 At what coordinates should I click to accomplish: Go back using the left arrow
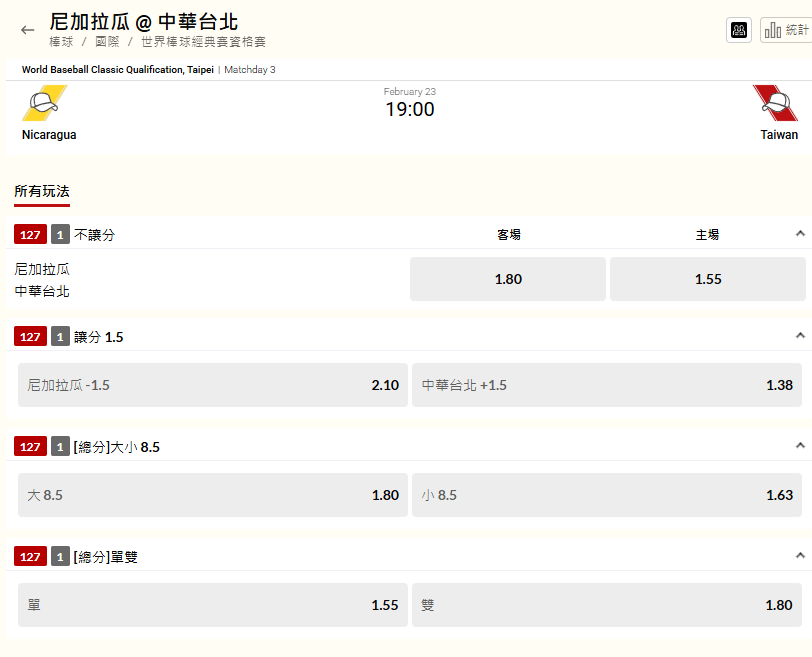pos(27,30)
